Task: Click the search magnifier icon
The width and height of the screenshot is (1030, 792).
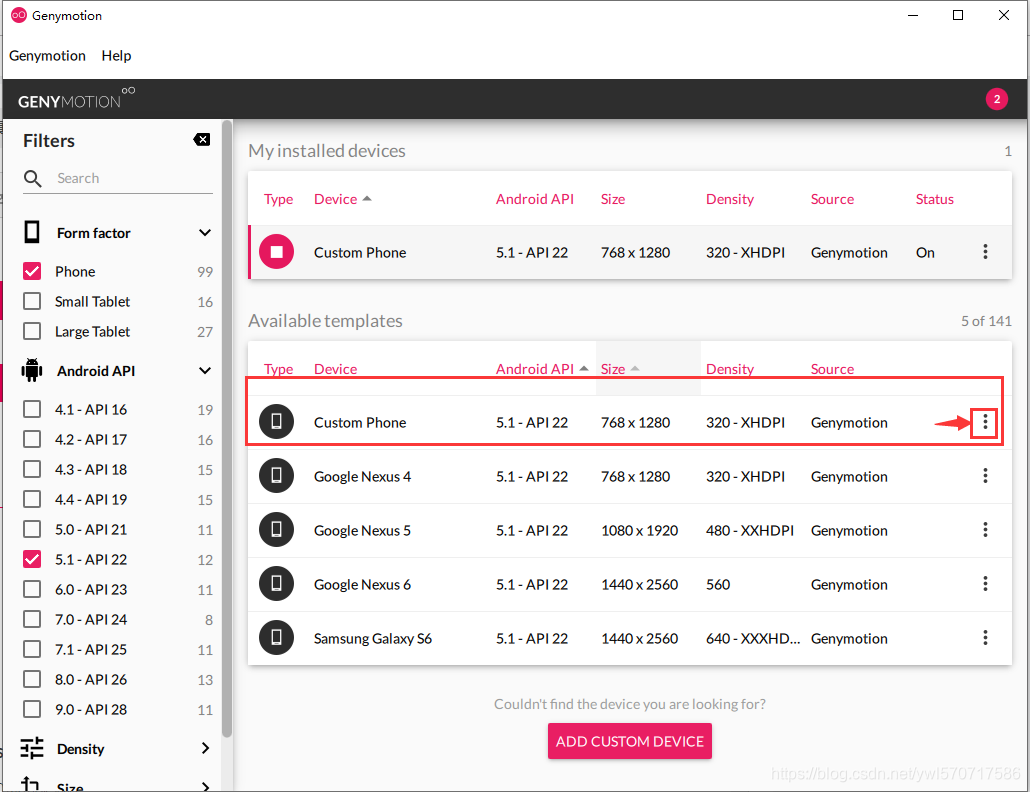Action: point(33,179)
